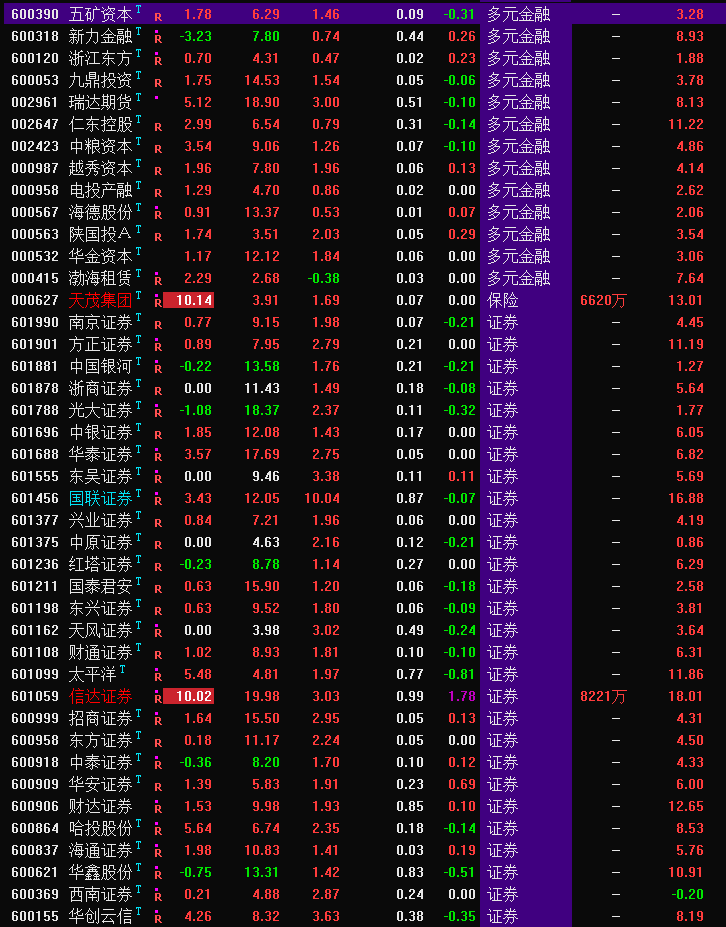Select the 招商证券 stock name
Viewport: 726px width, 927px height.
100,718
